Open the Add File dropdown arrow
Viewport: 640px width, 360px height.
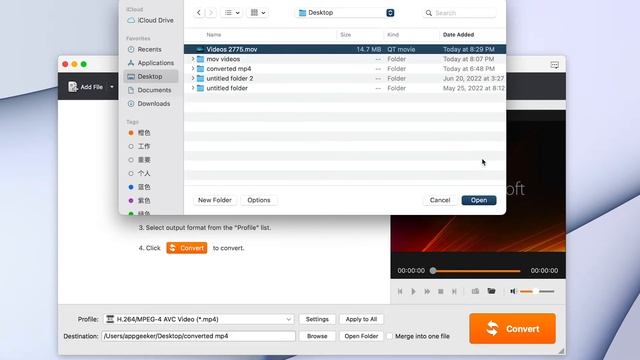112,87
